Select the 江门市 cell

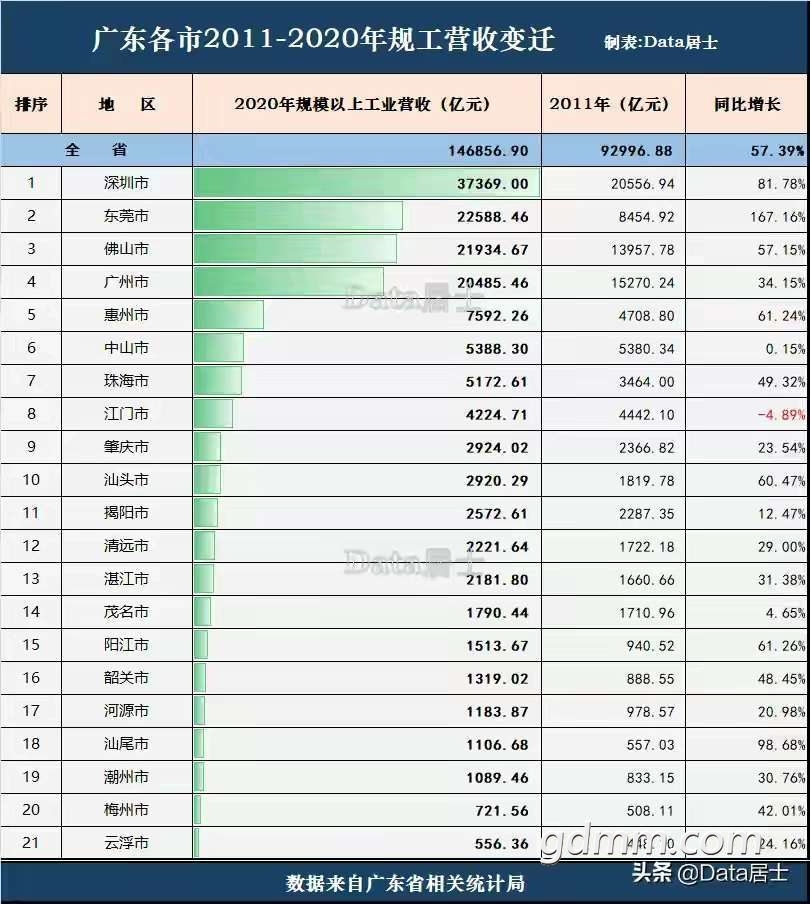126,413
